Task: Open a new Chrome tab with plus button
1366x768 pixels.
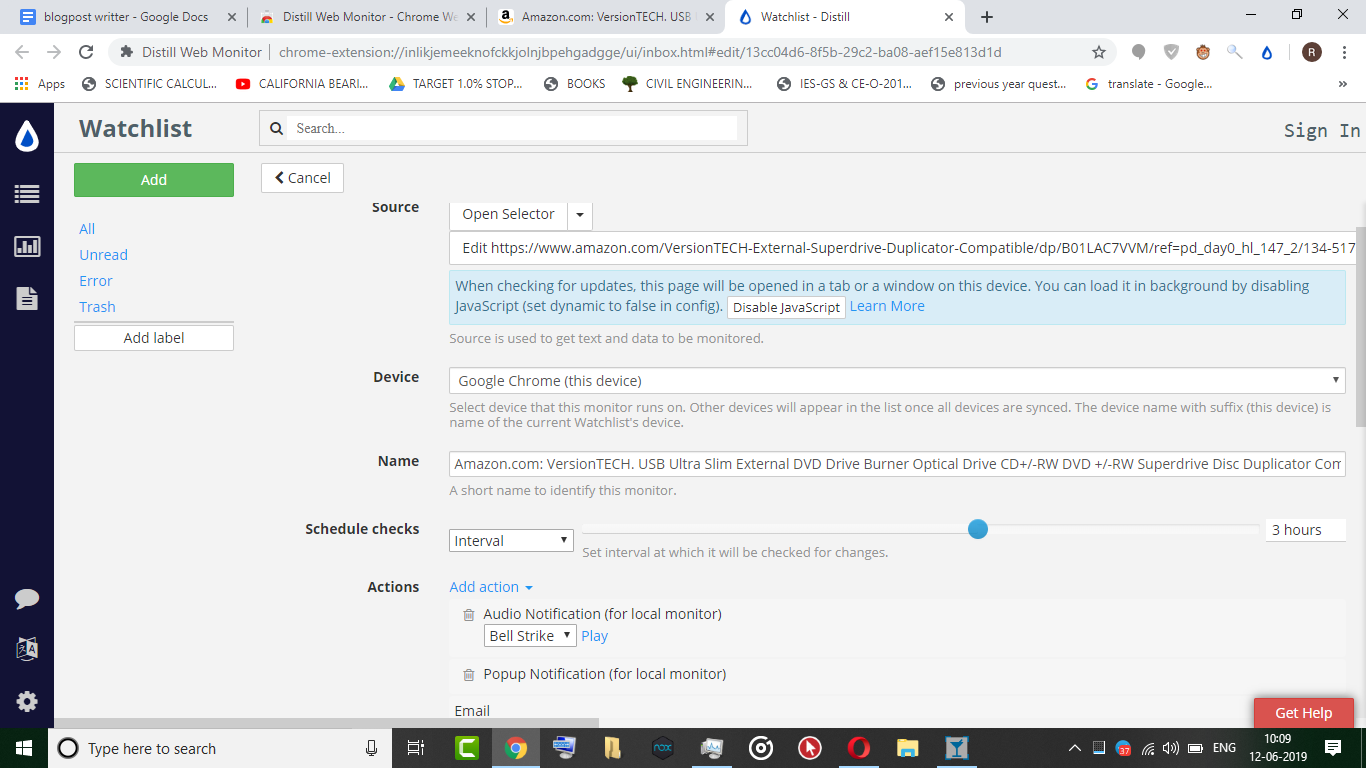Action: [x=987, y=17]
